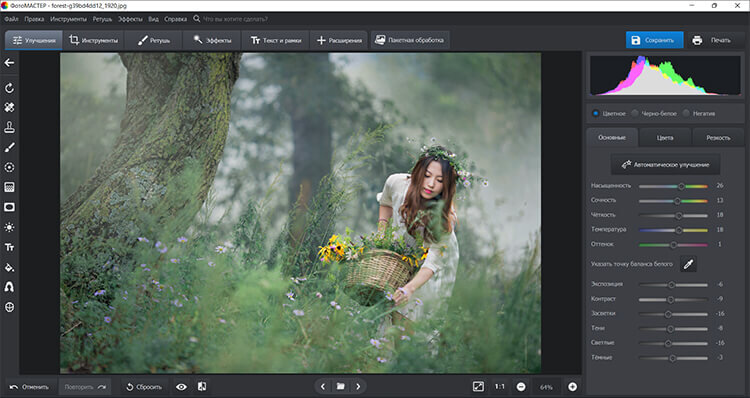Adjust the Оттенок slider
The image size is (750, 398).
click(673, 245)
